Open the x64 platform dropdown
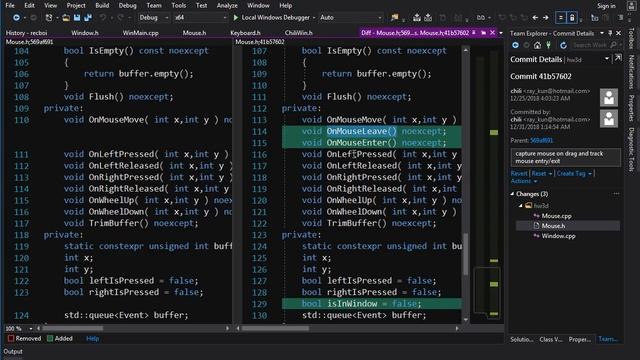Screen dimensions: 640x360 [200, 18]
